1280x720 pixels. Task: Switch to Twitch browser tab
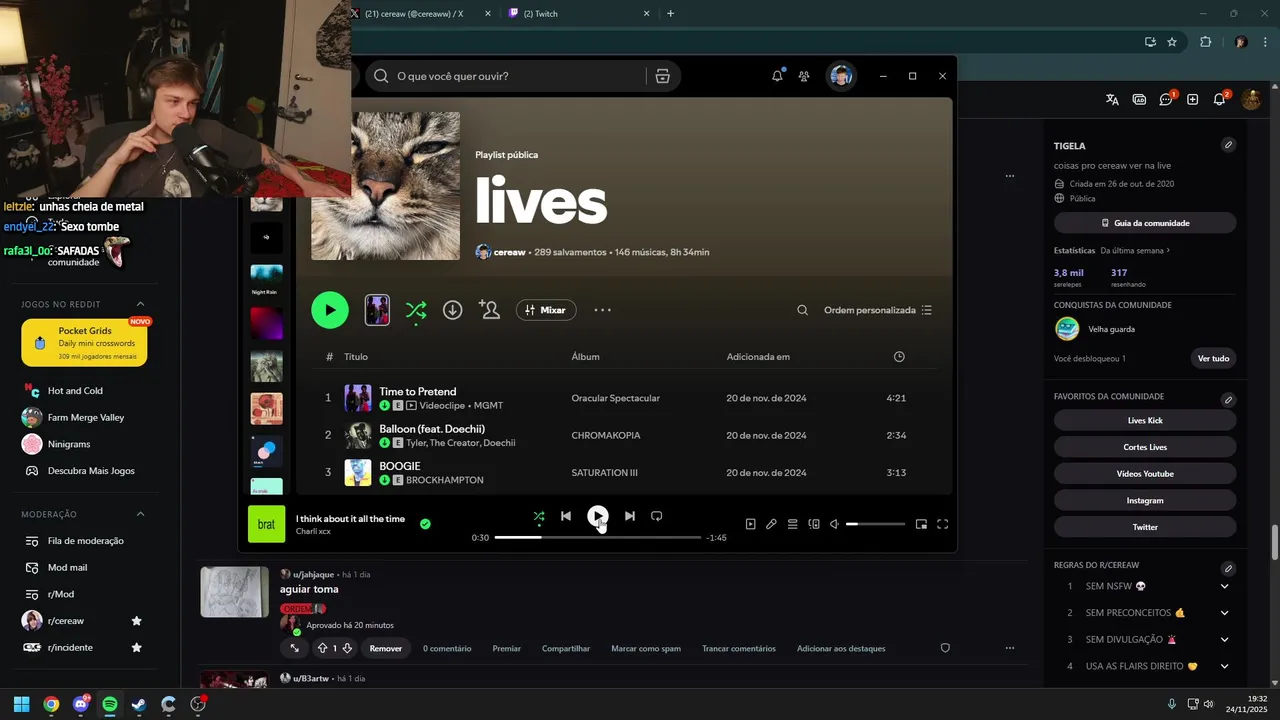tap(578, 14)
